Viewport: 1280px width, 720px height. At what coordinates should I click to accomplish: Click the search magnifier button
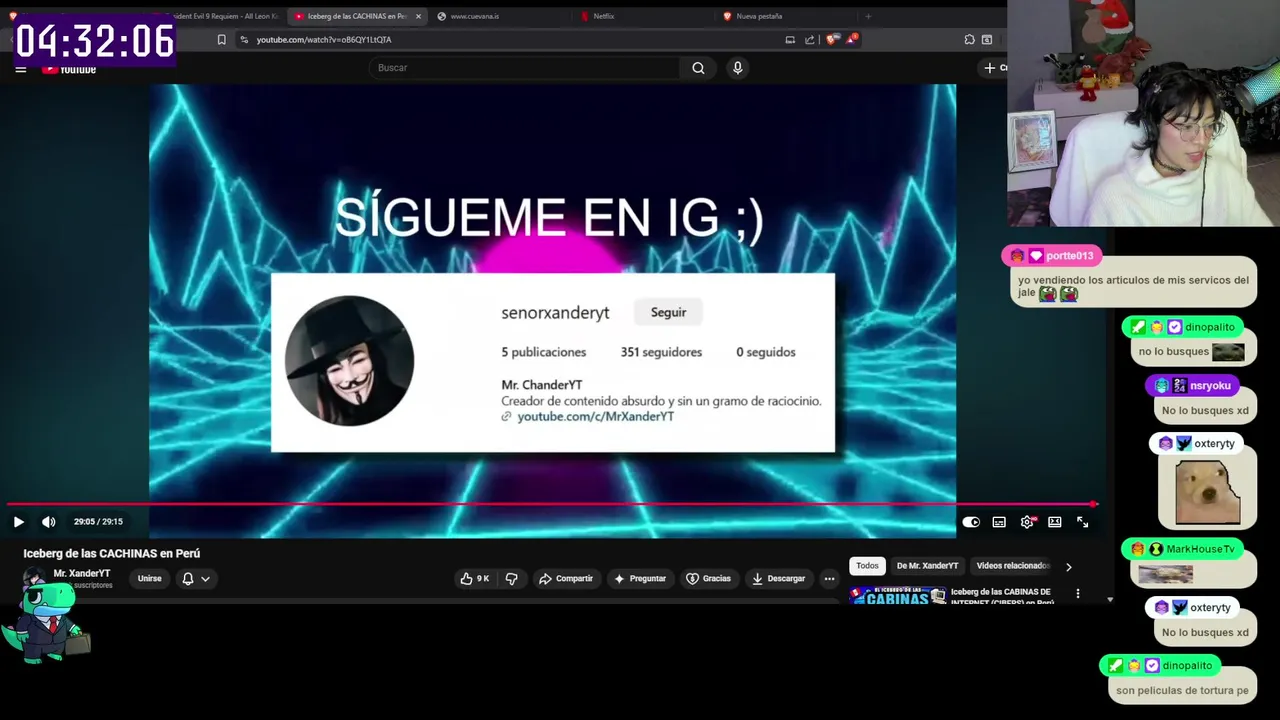(x=698, y=68)
